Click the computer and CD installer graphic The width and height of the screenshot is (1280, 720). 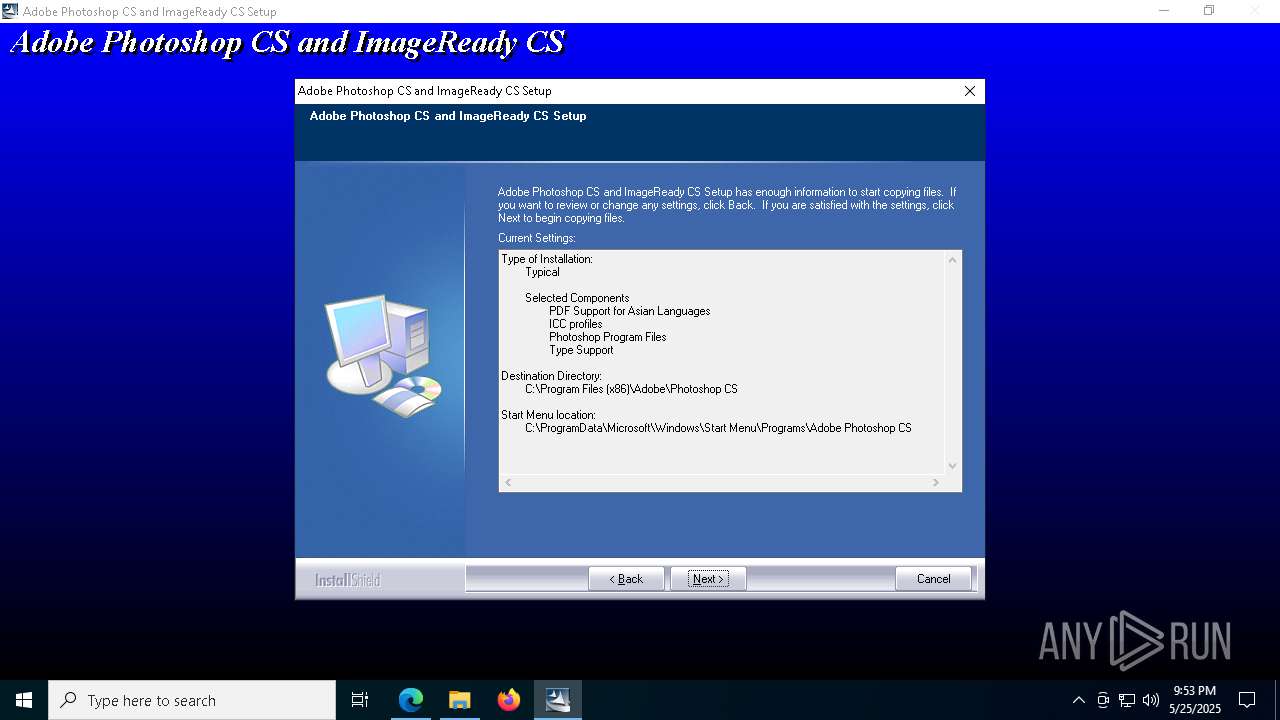(383, 355)
